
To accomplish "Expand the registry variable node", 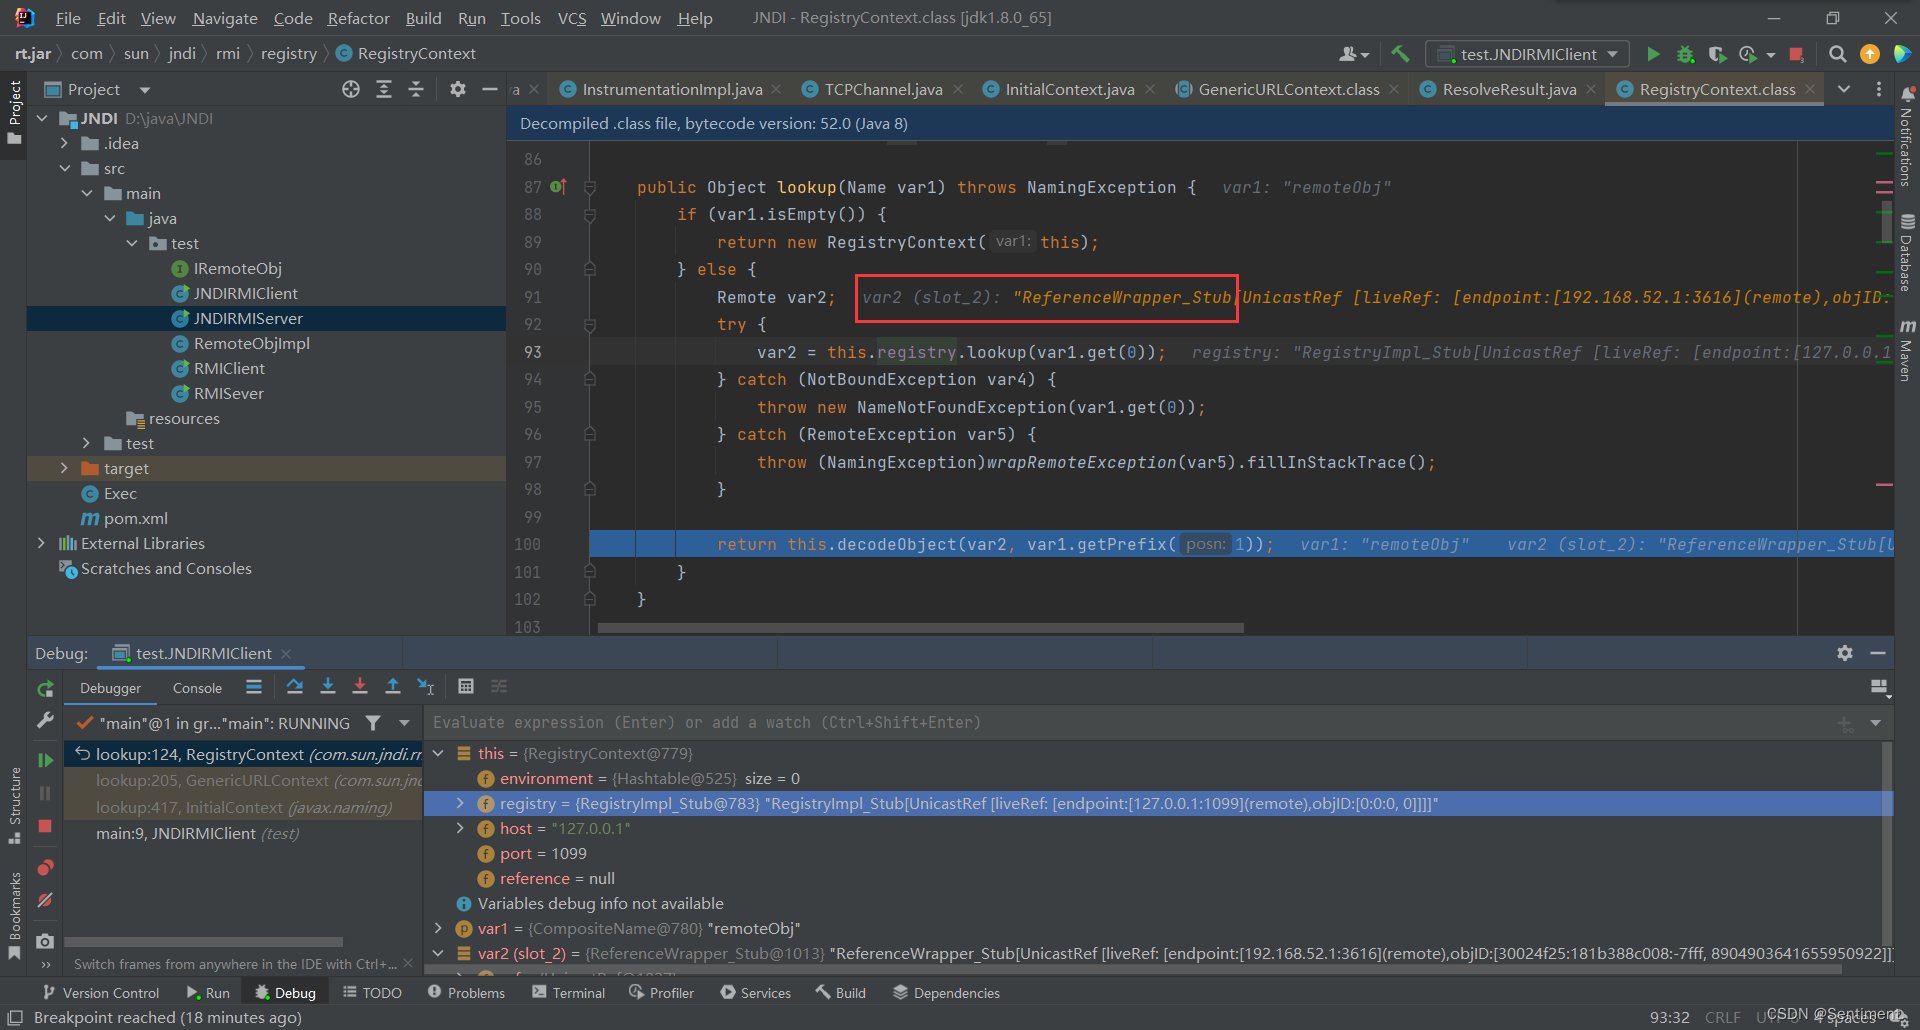I will tap(460, 803).
